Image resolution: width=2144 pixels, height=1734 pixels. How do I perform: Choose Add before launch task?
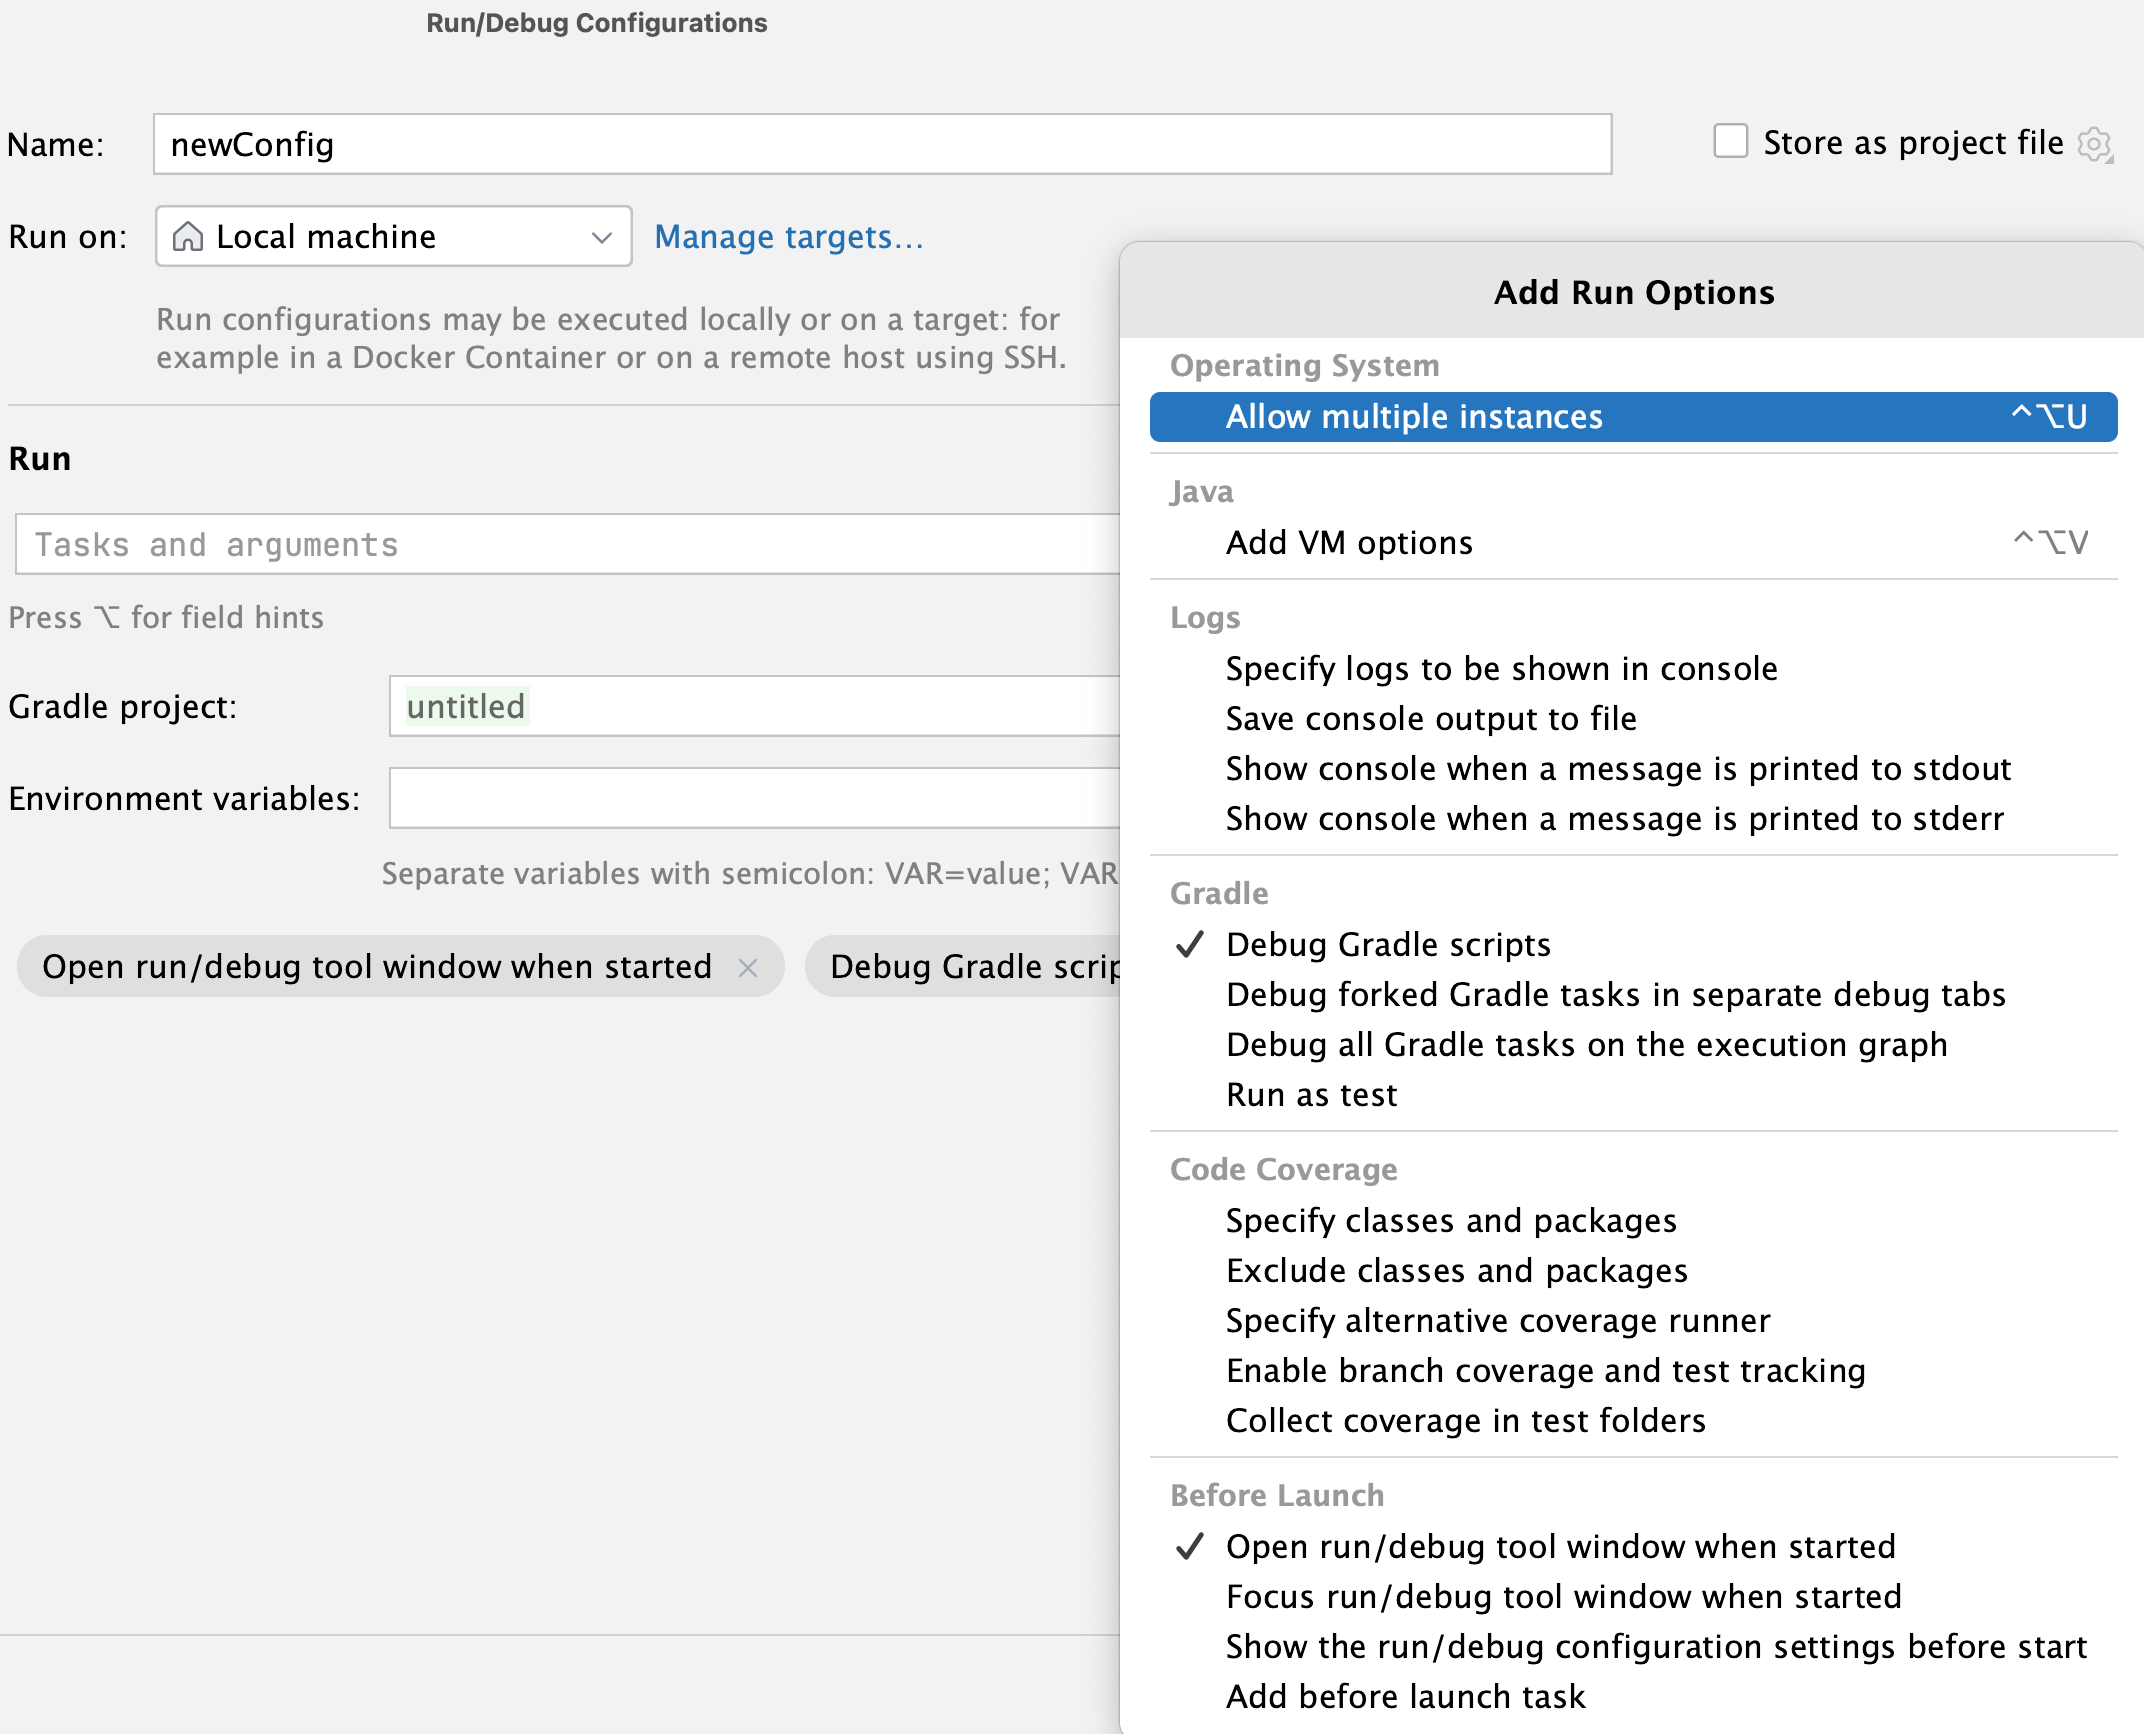1633,1696
